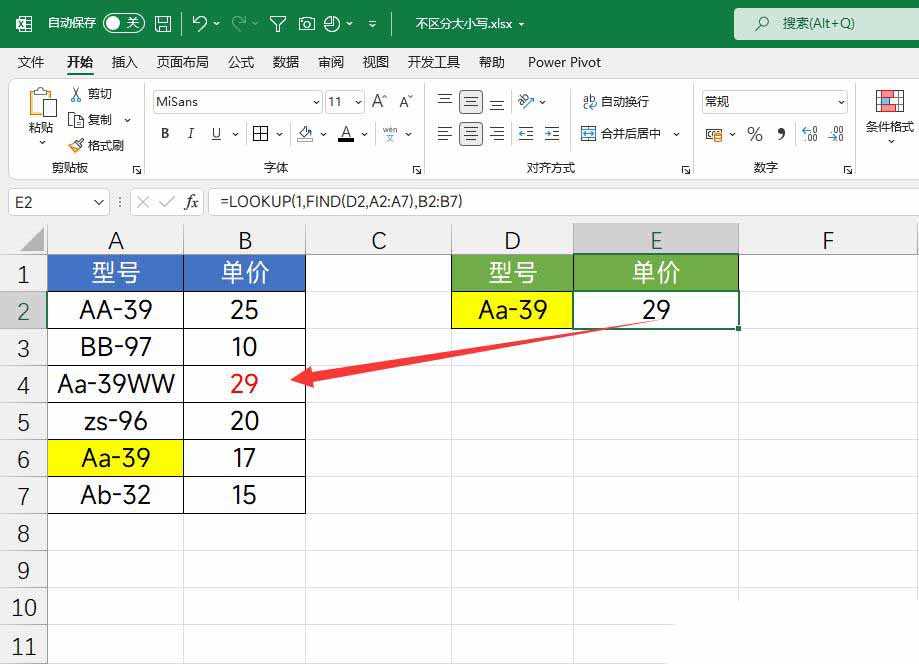Click the Cut (剪切) scissors icon

click(x=76, y=94)
